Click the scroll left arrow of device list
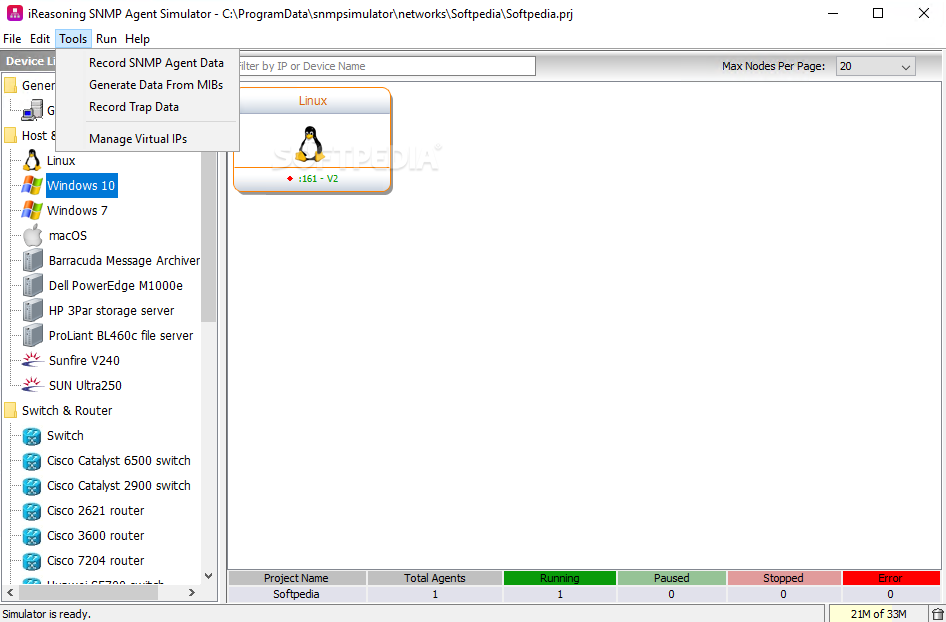Viewport: 946px width, 622px height. pyautogui.click(x=9, y=593)
